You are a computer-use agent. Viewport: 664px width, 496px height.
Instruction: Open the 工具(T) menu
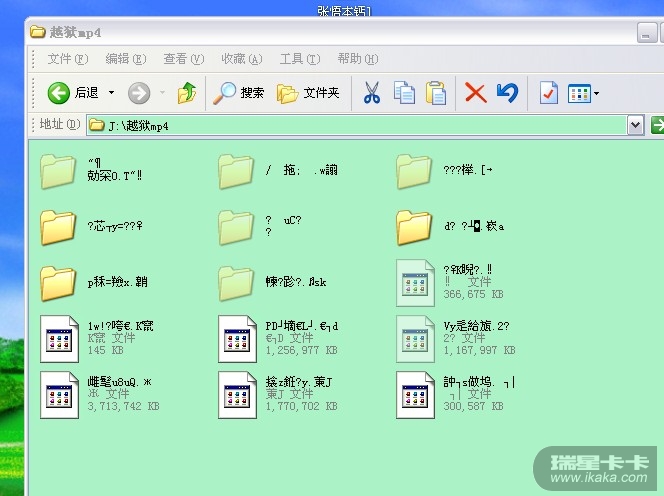(299, 59)
